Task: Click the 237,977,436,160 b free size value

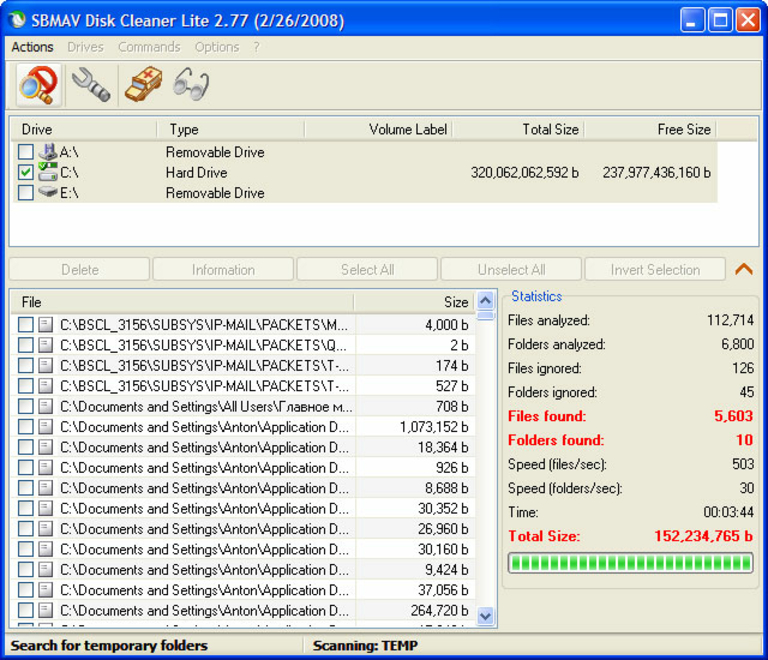Action: pyautogui.click(x=656, y=172)
